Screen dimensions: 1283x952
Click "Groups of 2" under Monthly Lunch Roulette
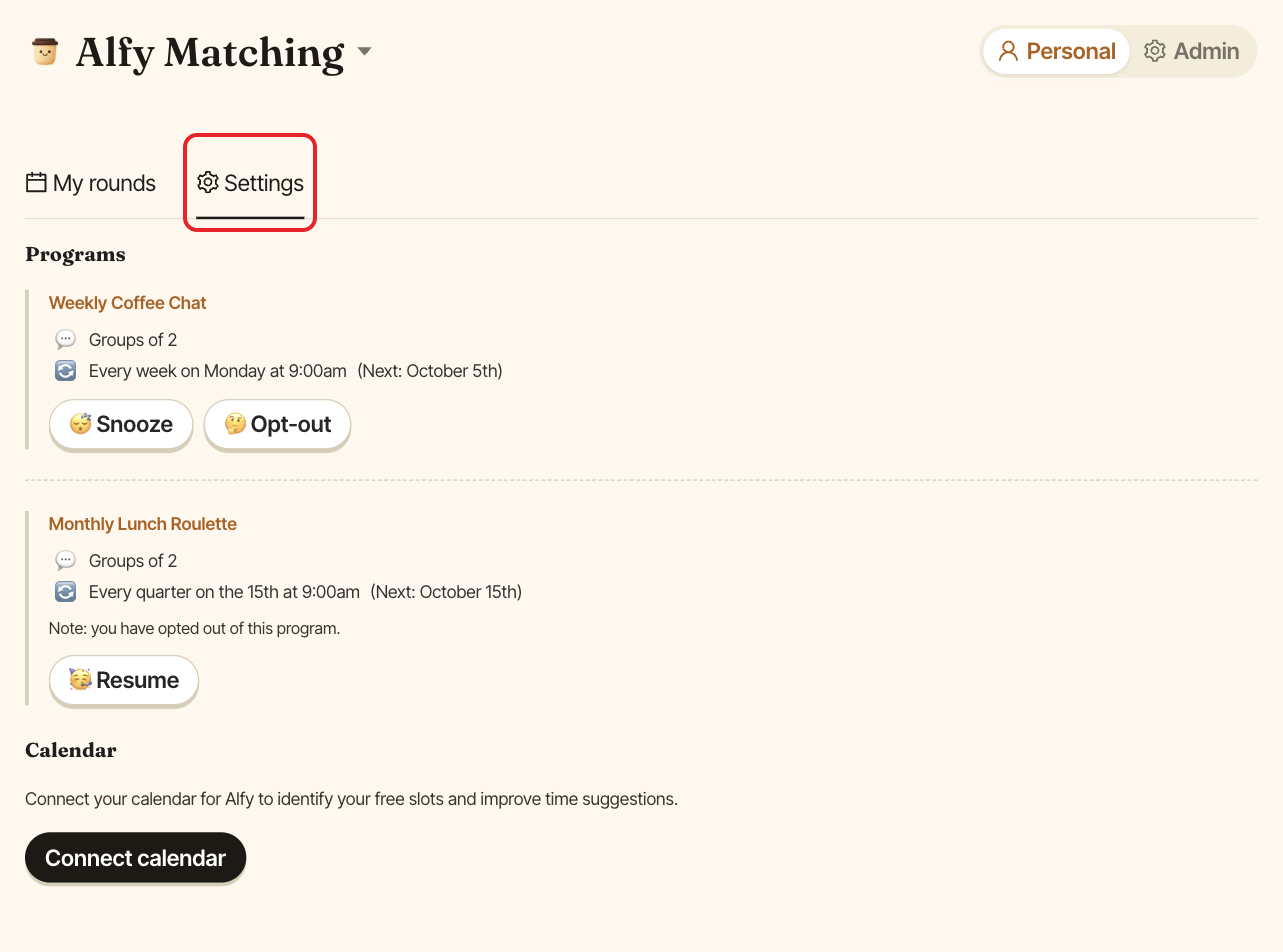pos(133,561)
